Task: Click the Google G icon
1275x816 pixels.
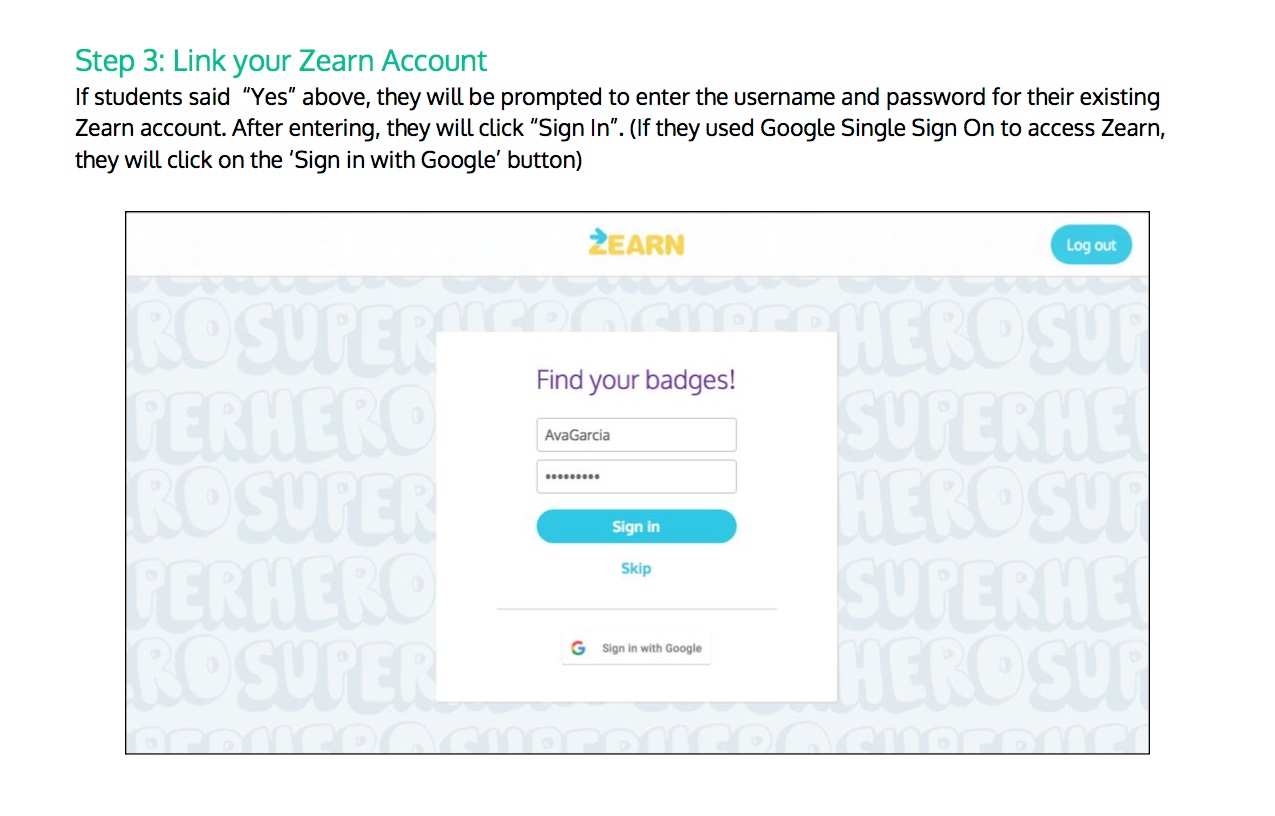Action: (578, 648)
